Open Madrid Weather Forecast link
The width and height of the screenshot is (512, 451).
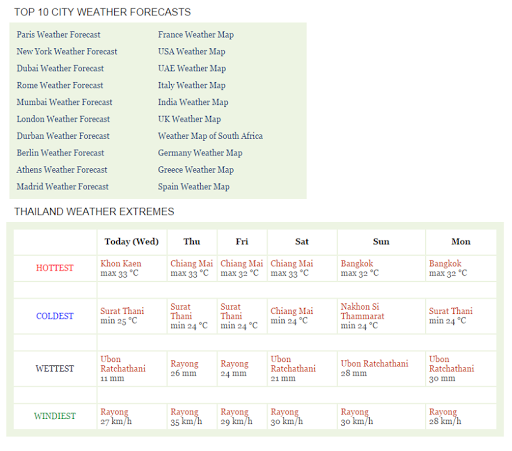pos(62,187)
